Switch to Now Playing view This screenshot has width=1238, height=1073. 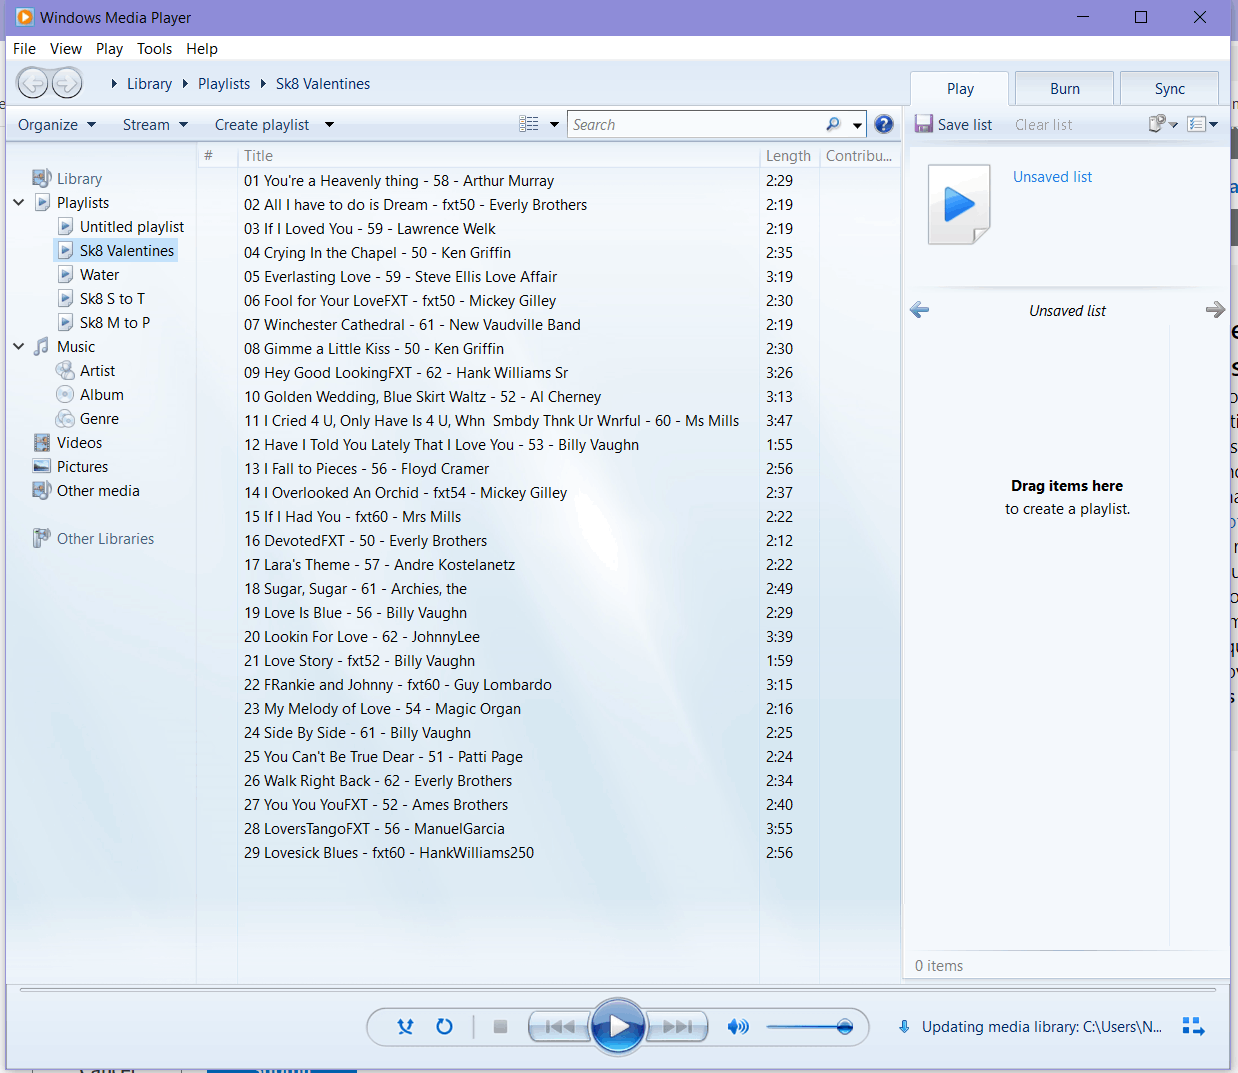click(x=1193, y=1026)
